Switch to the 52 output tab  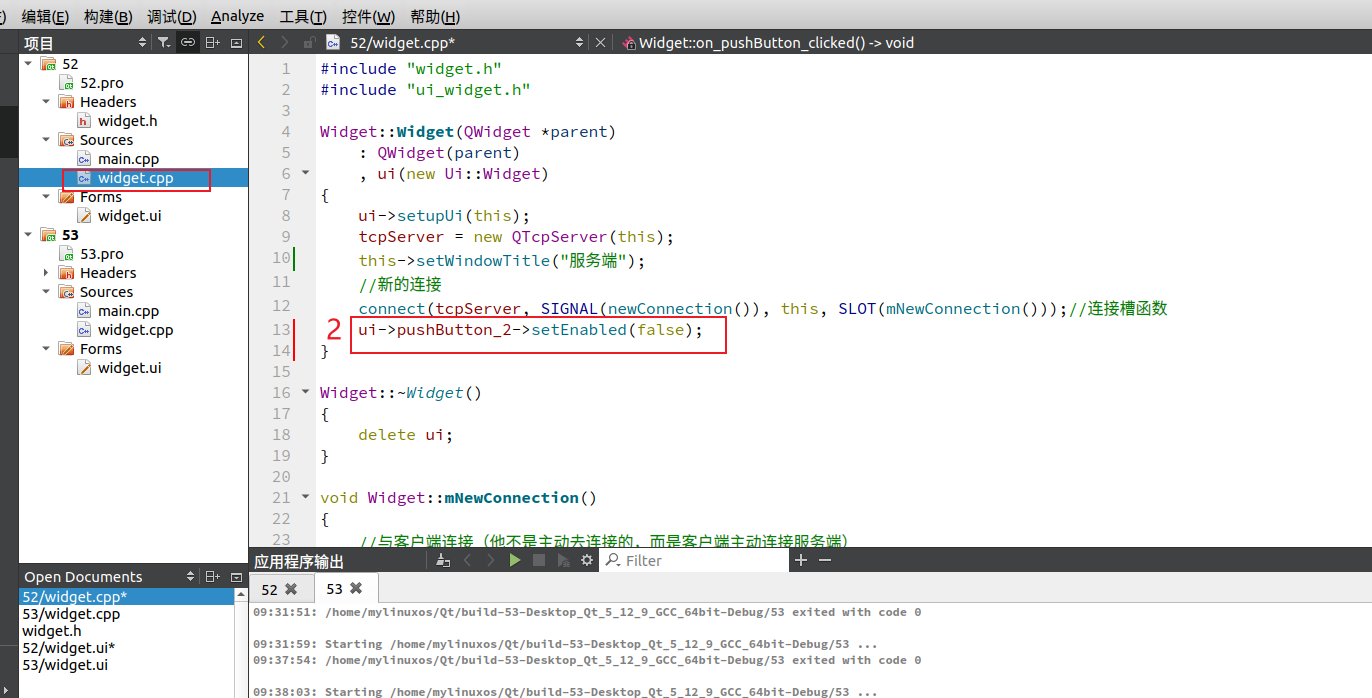pos(270,589)
